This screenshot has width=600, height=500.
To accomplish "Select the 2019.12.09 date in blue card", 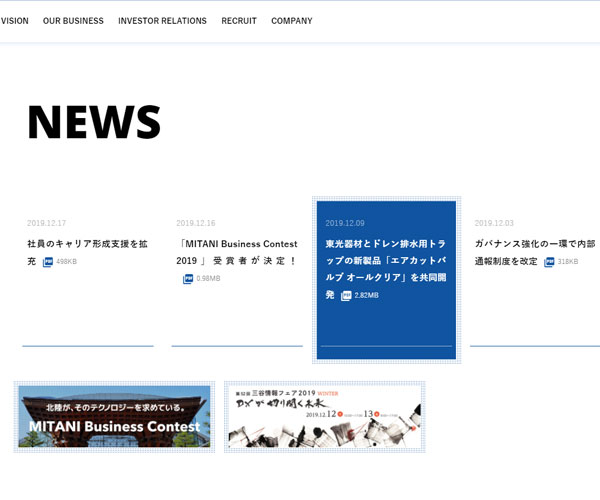I will [345, 223].
